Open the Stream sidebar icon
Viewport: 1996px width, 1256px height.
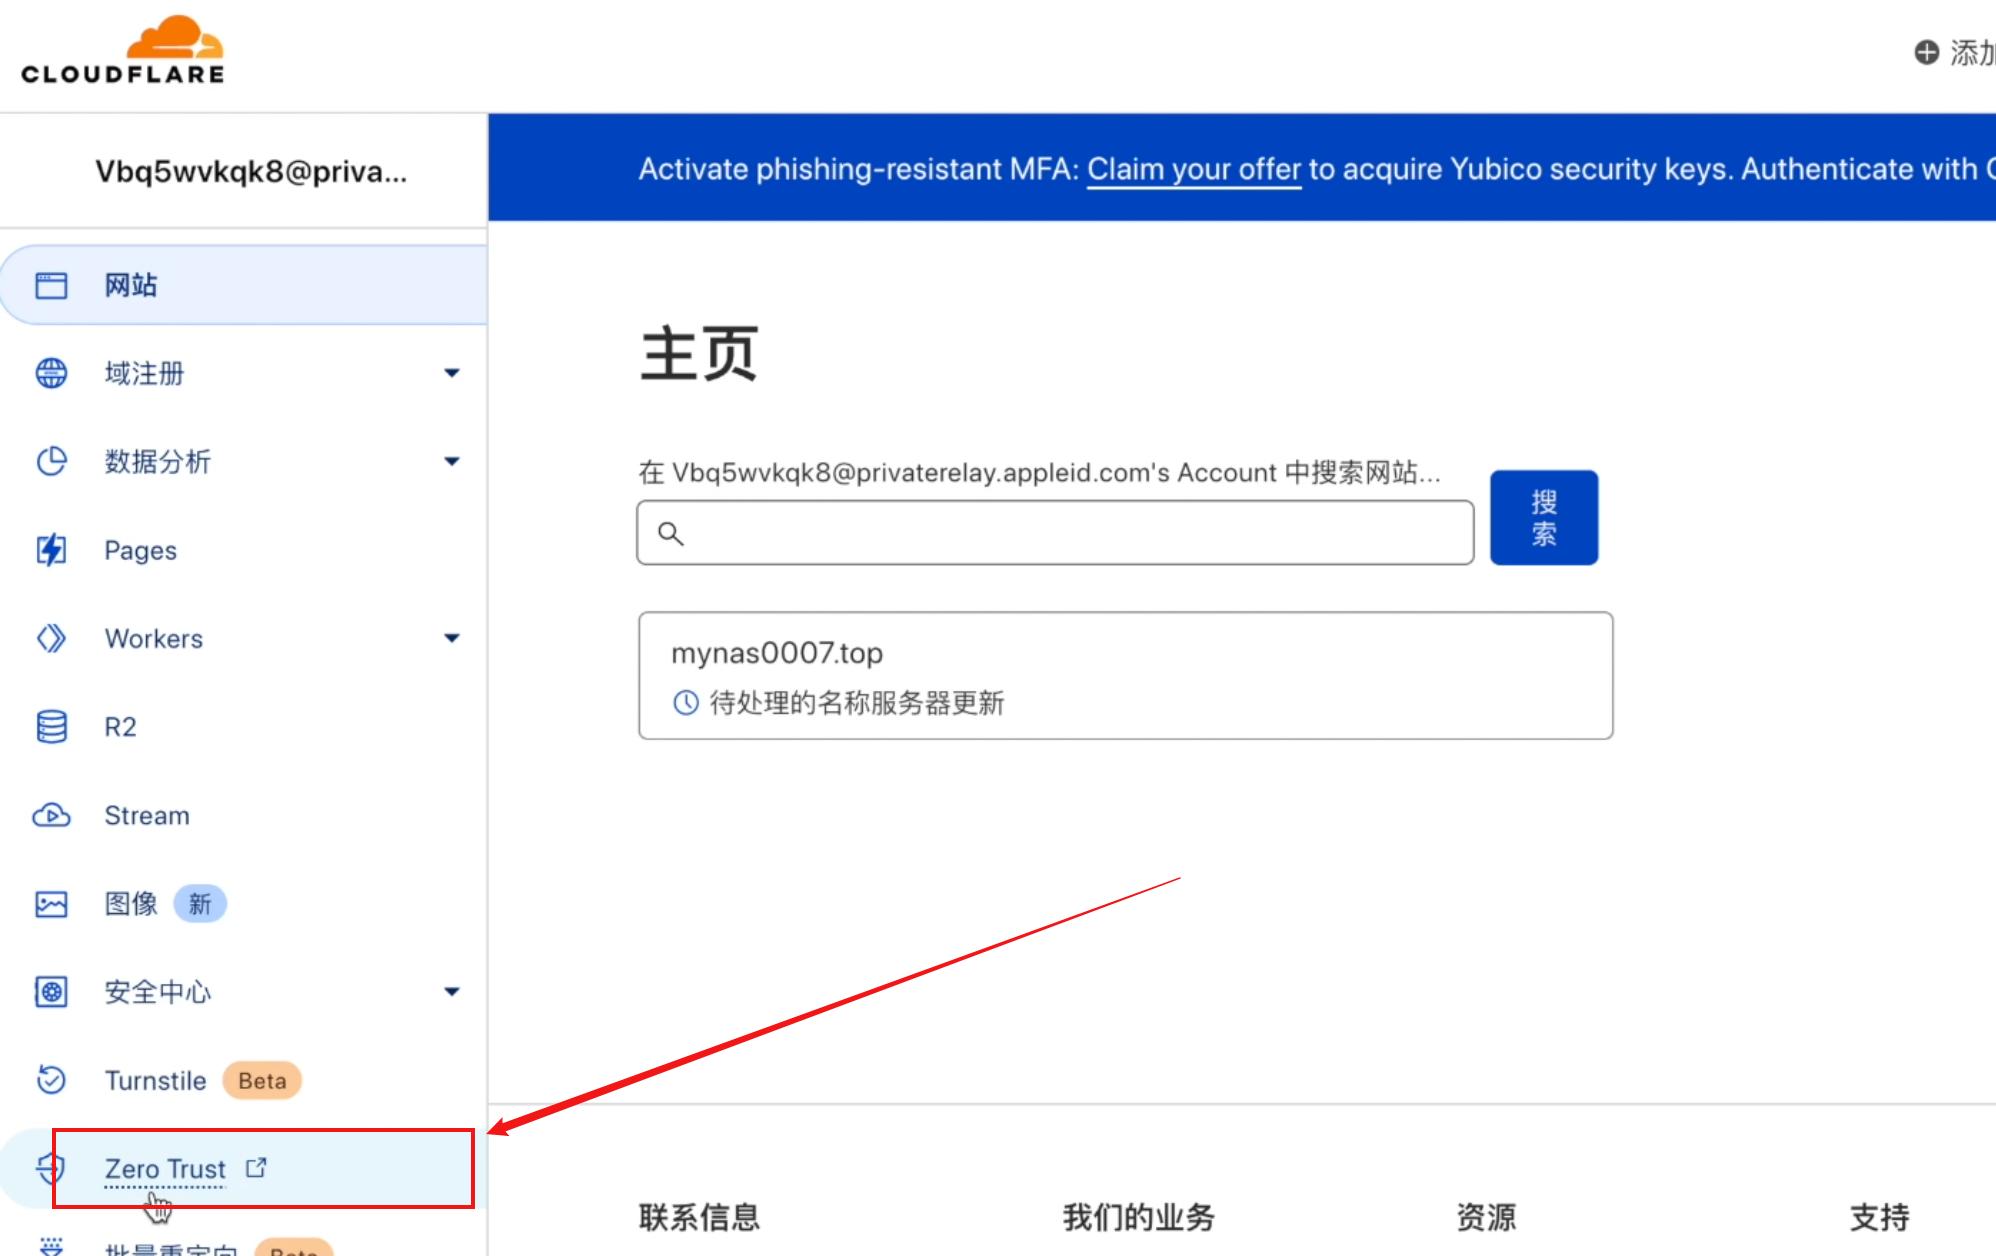tap(51, 815)
